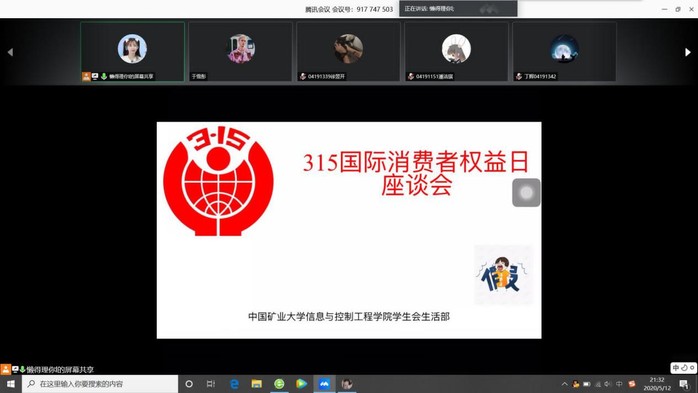The width and height of the screenshot is (698, 393).
Task: Select the bunny-ears avatar participant tile
Action: [x=456, y=52]
